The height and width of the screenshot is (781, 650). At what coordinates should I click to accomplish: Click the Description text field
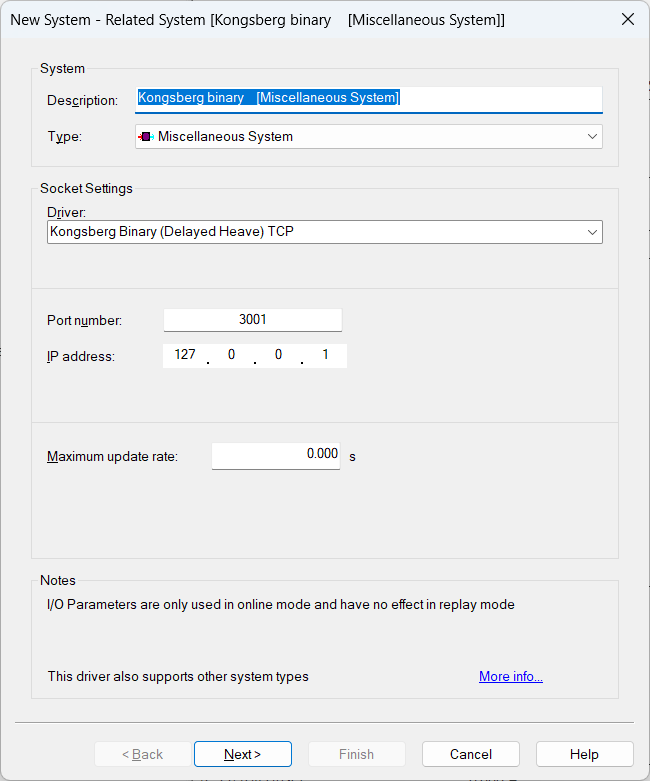tap(369, 99)
